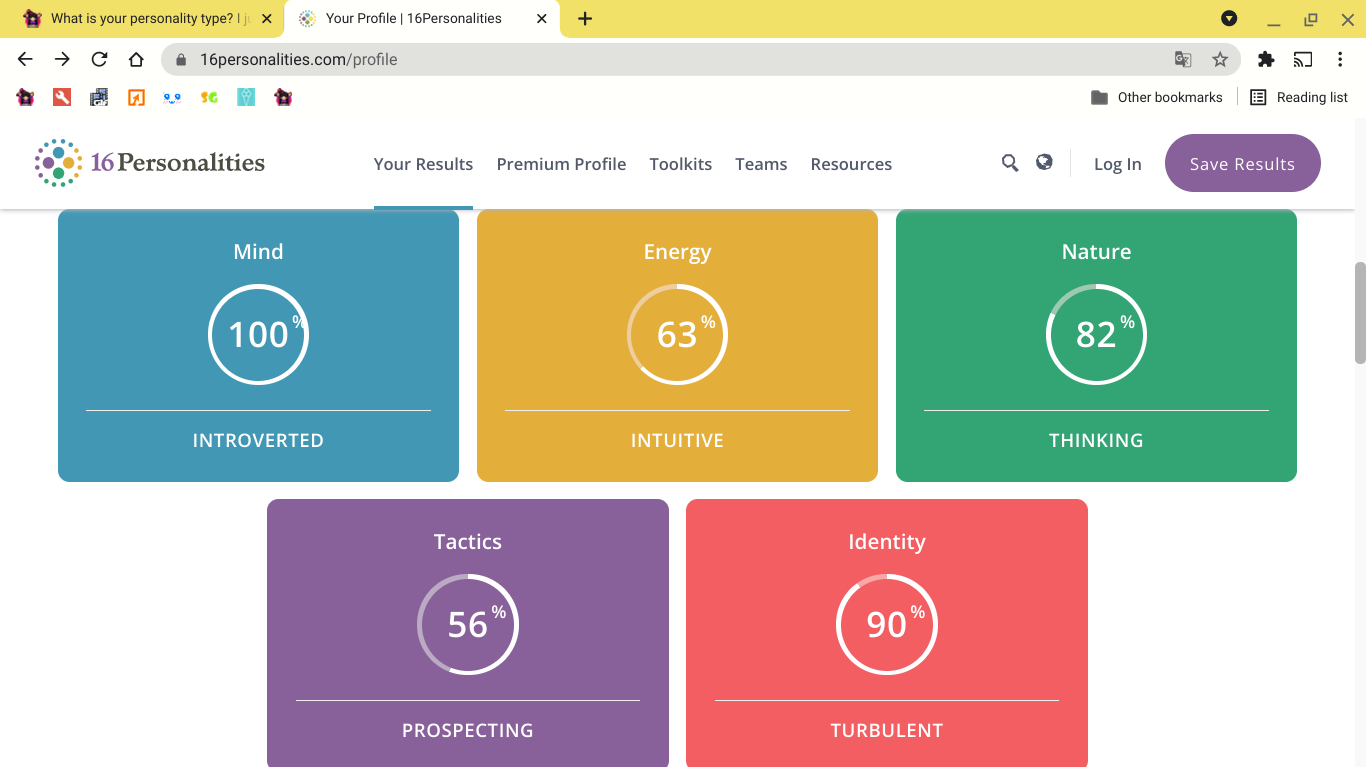Image resolution: width=1366 pixels, height=768 pixels.
Task: Open the tab search dropdown arrow
Action: (1229, 19)
